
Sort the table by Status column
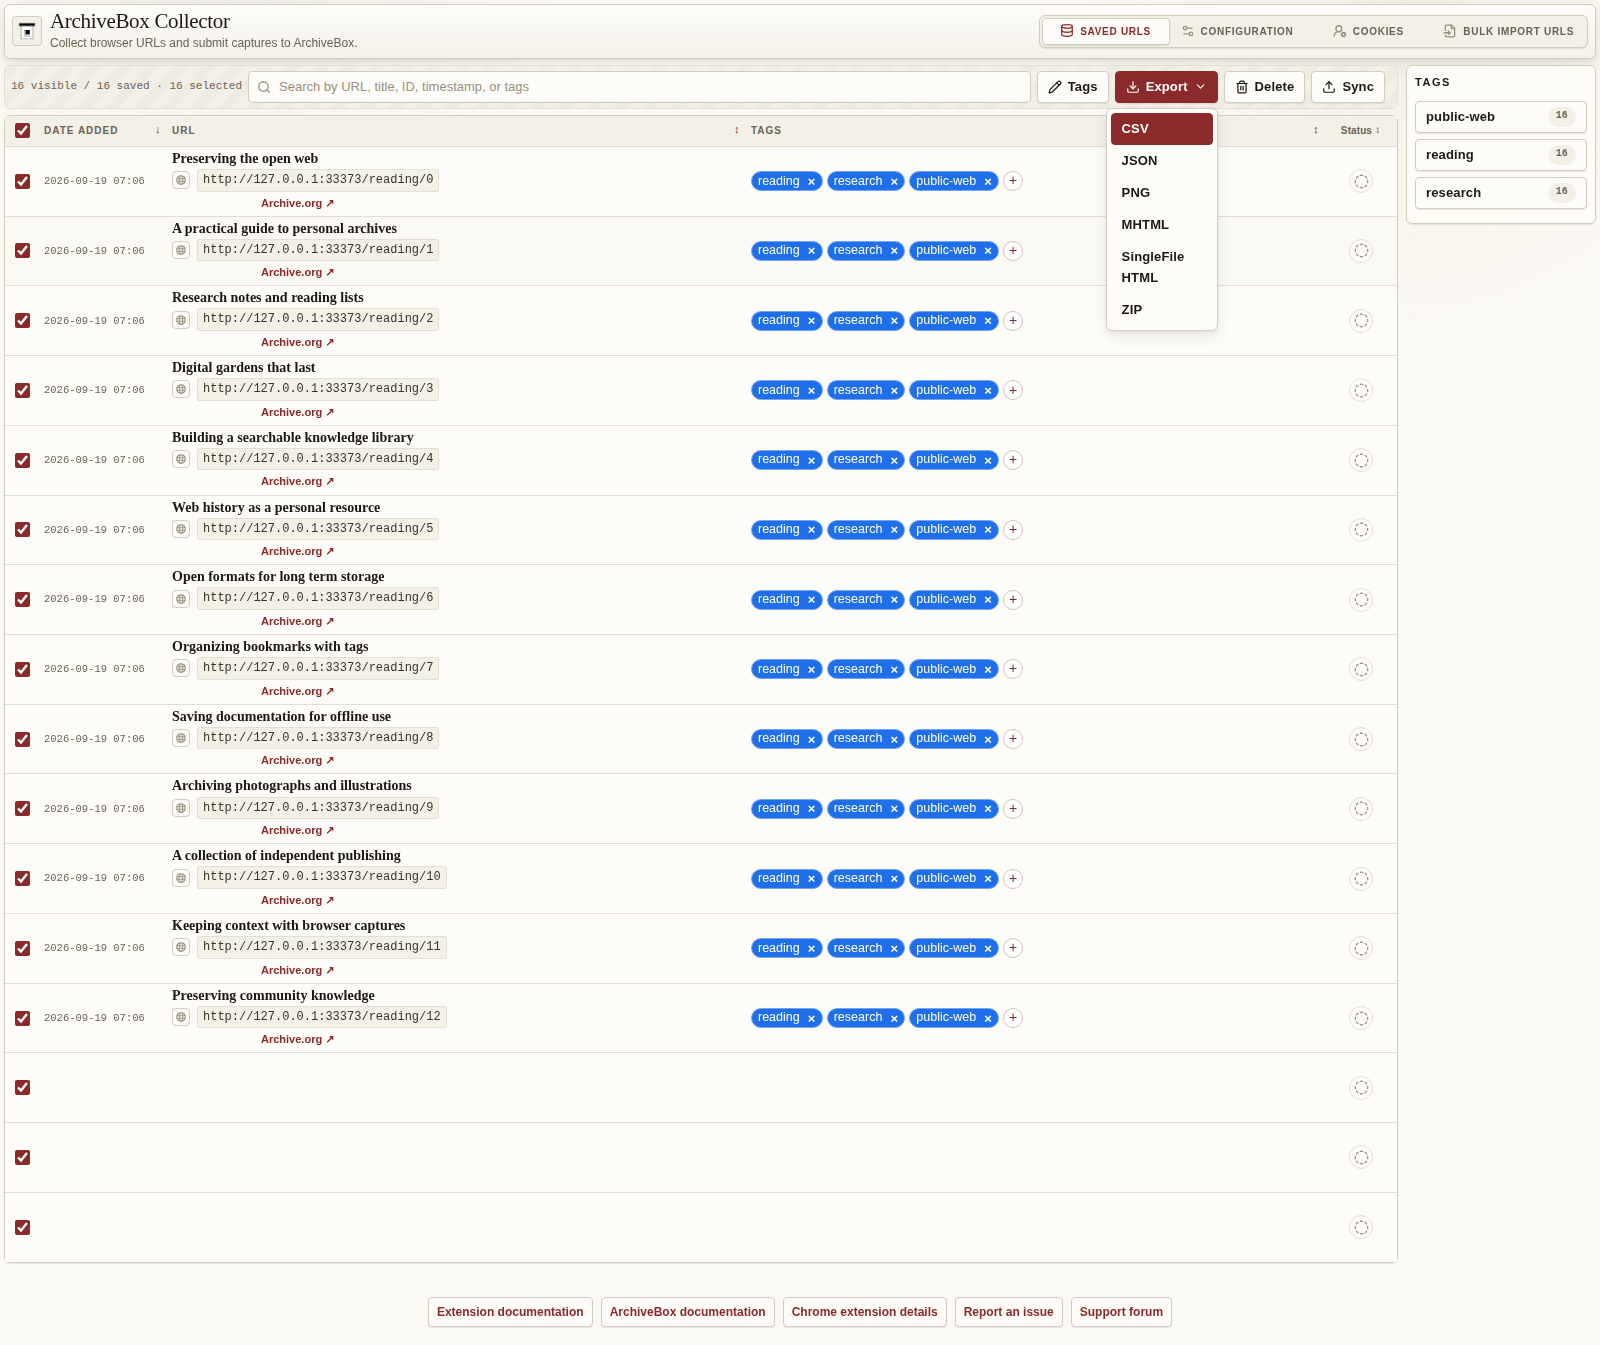point(1360,130)
